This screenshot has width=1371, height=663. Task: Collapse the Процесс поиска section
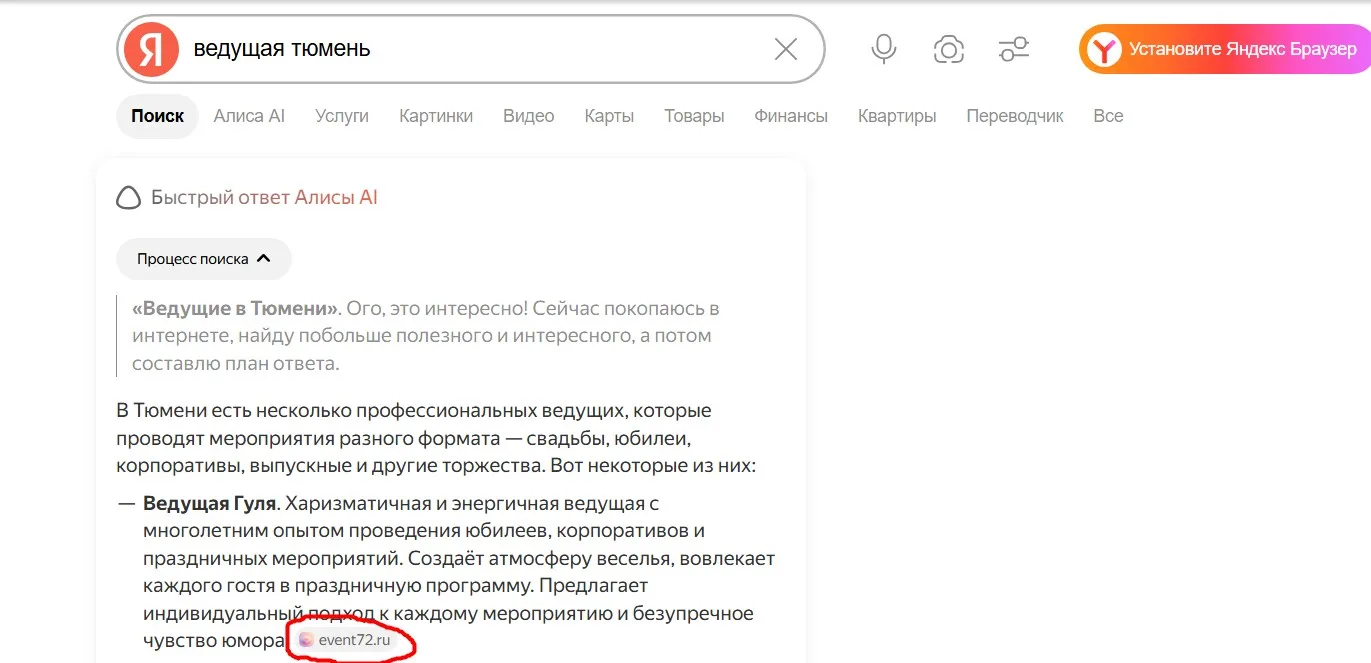click(204, 259)
